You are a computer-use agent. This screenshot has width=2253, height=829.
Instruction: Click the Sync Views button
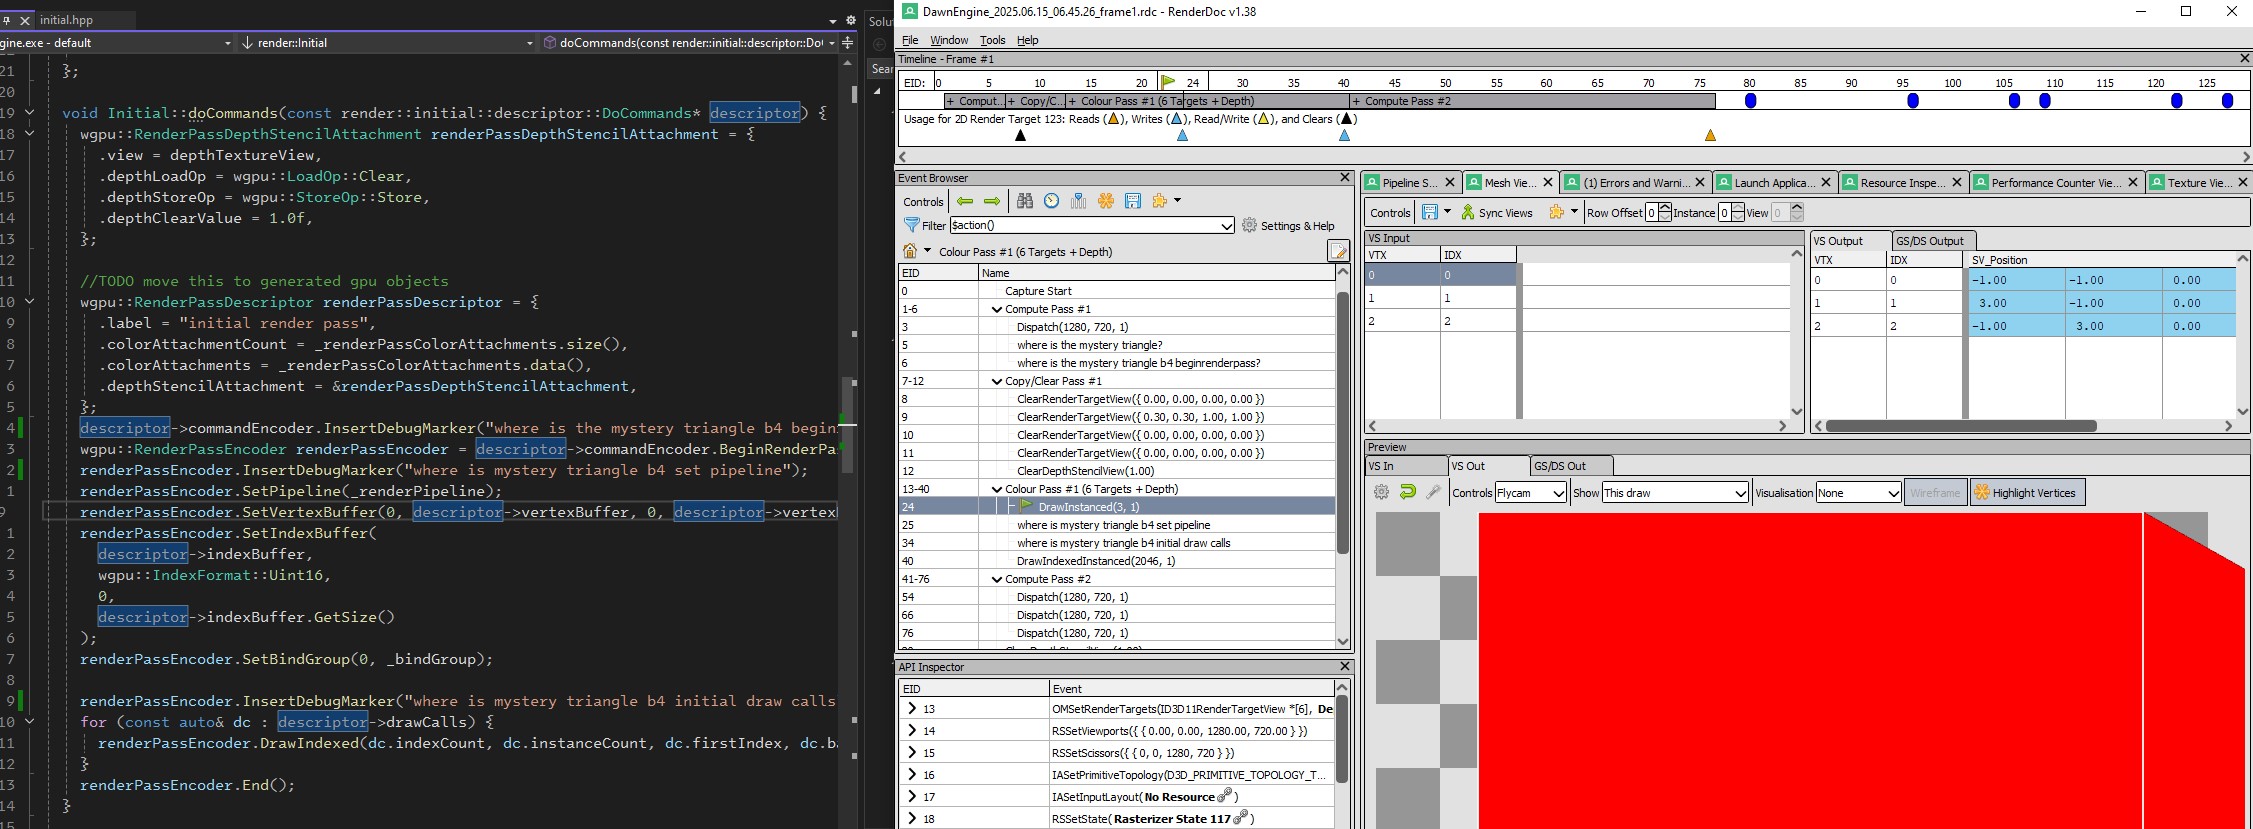1496,213
